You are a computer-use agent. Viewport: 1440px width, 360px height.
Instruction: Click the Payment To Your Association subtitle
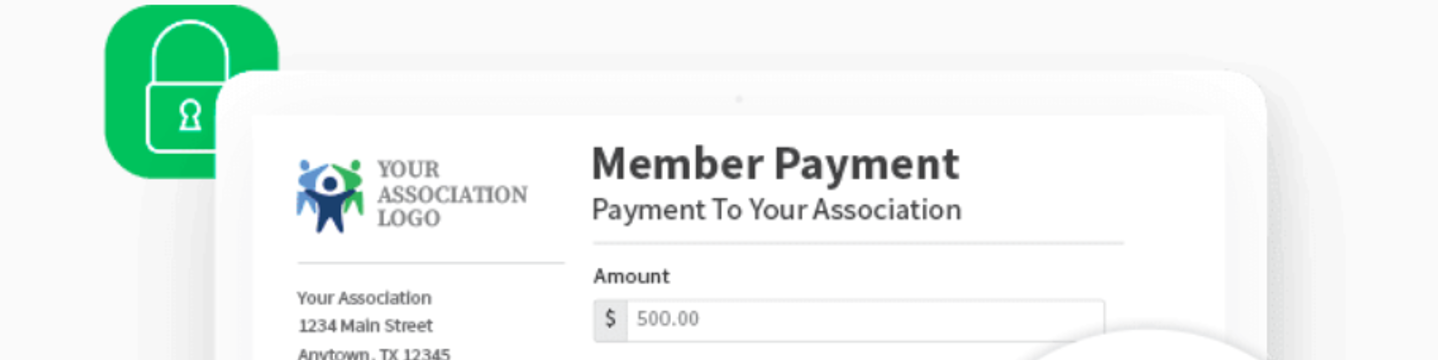[776, 210]
